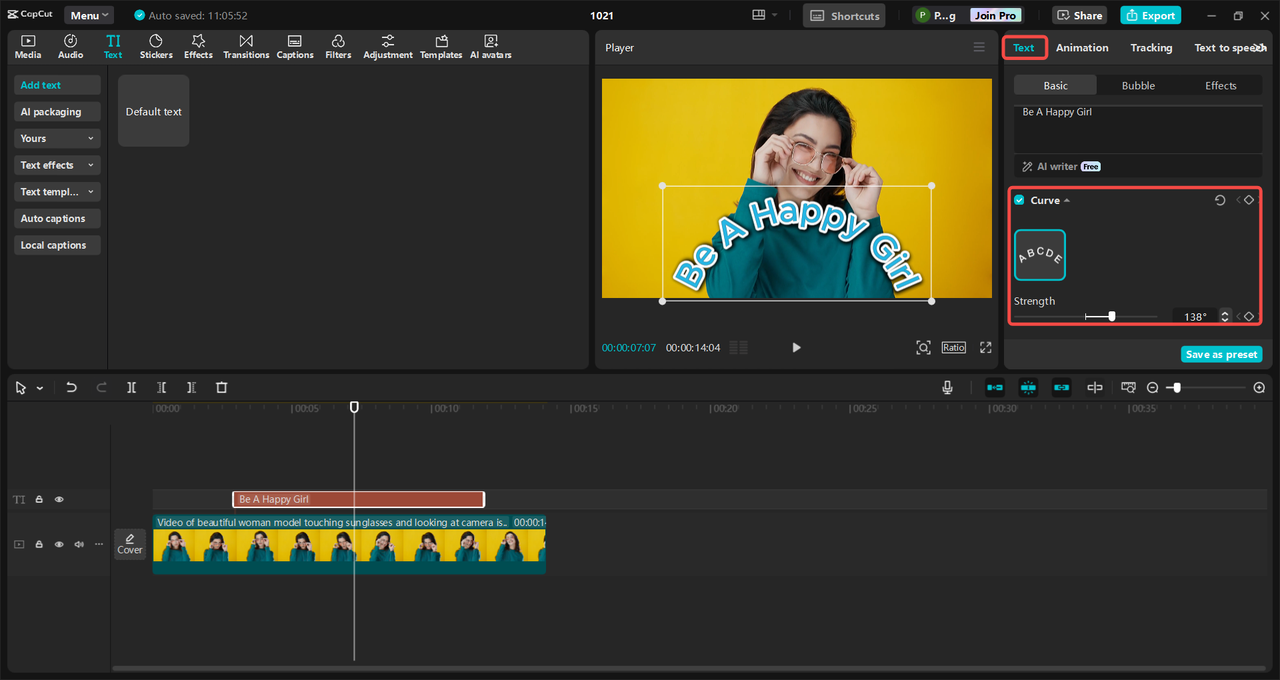Click the microphone record voiceover icon

(x=947, y=387)
